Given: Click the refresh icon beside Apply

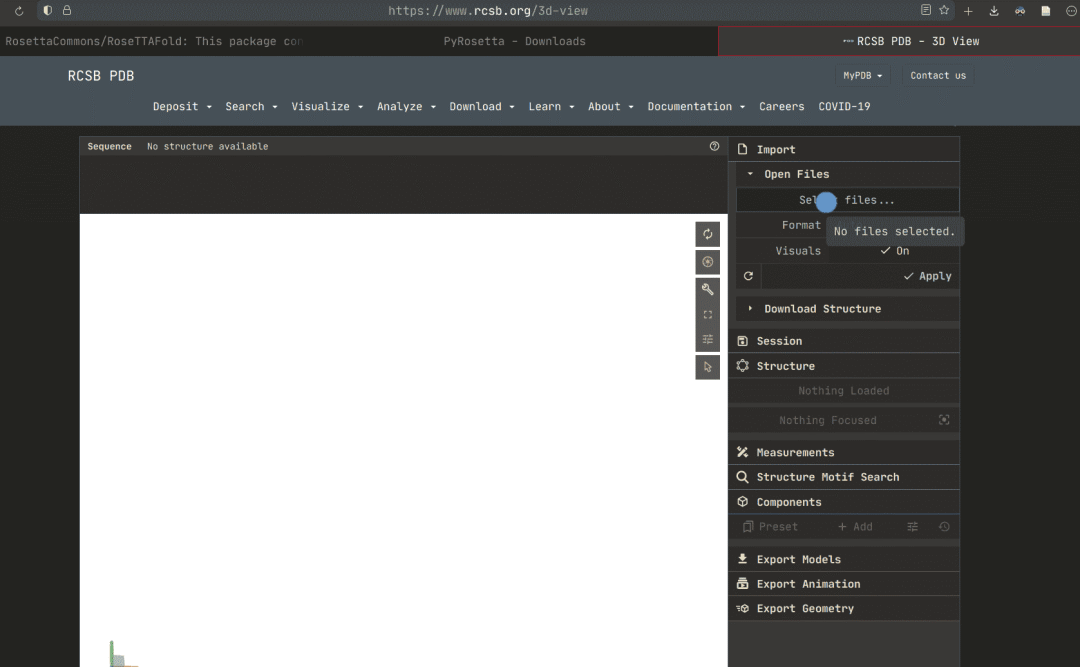Looking at the screenshot, I should point(749,276).
